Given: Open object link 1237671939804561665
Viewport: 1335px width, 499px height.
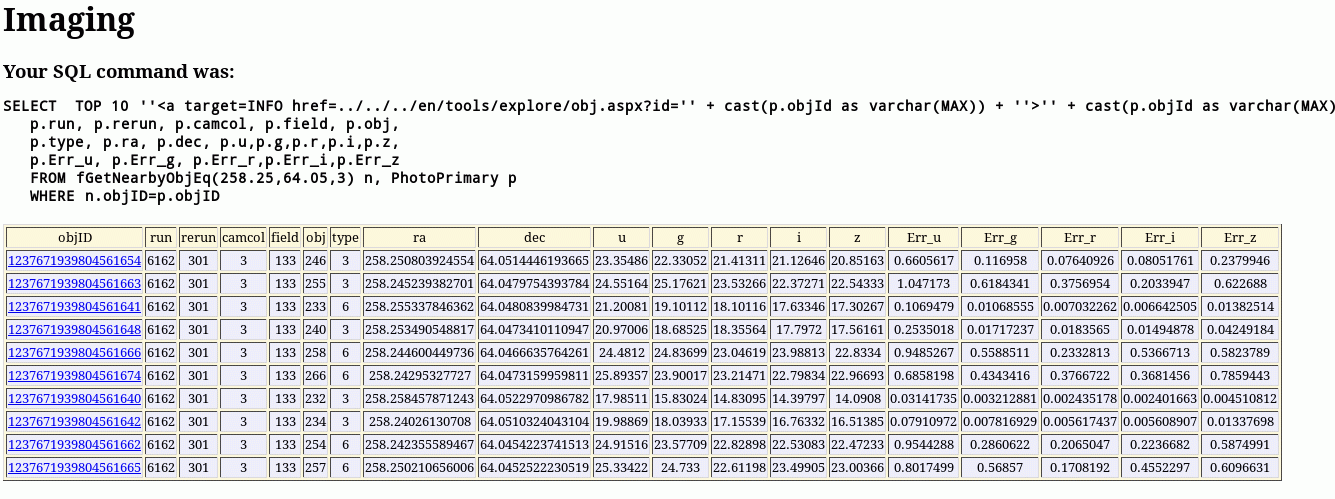Looking at the screenshot, I should (75, 467).
